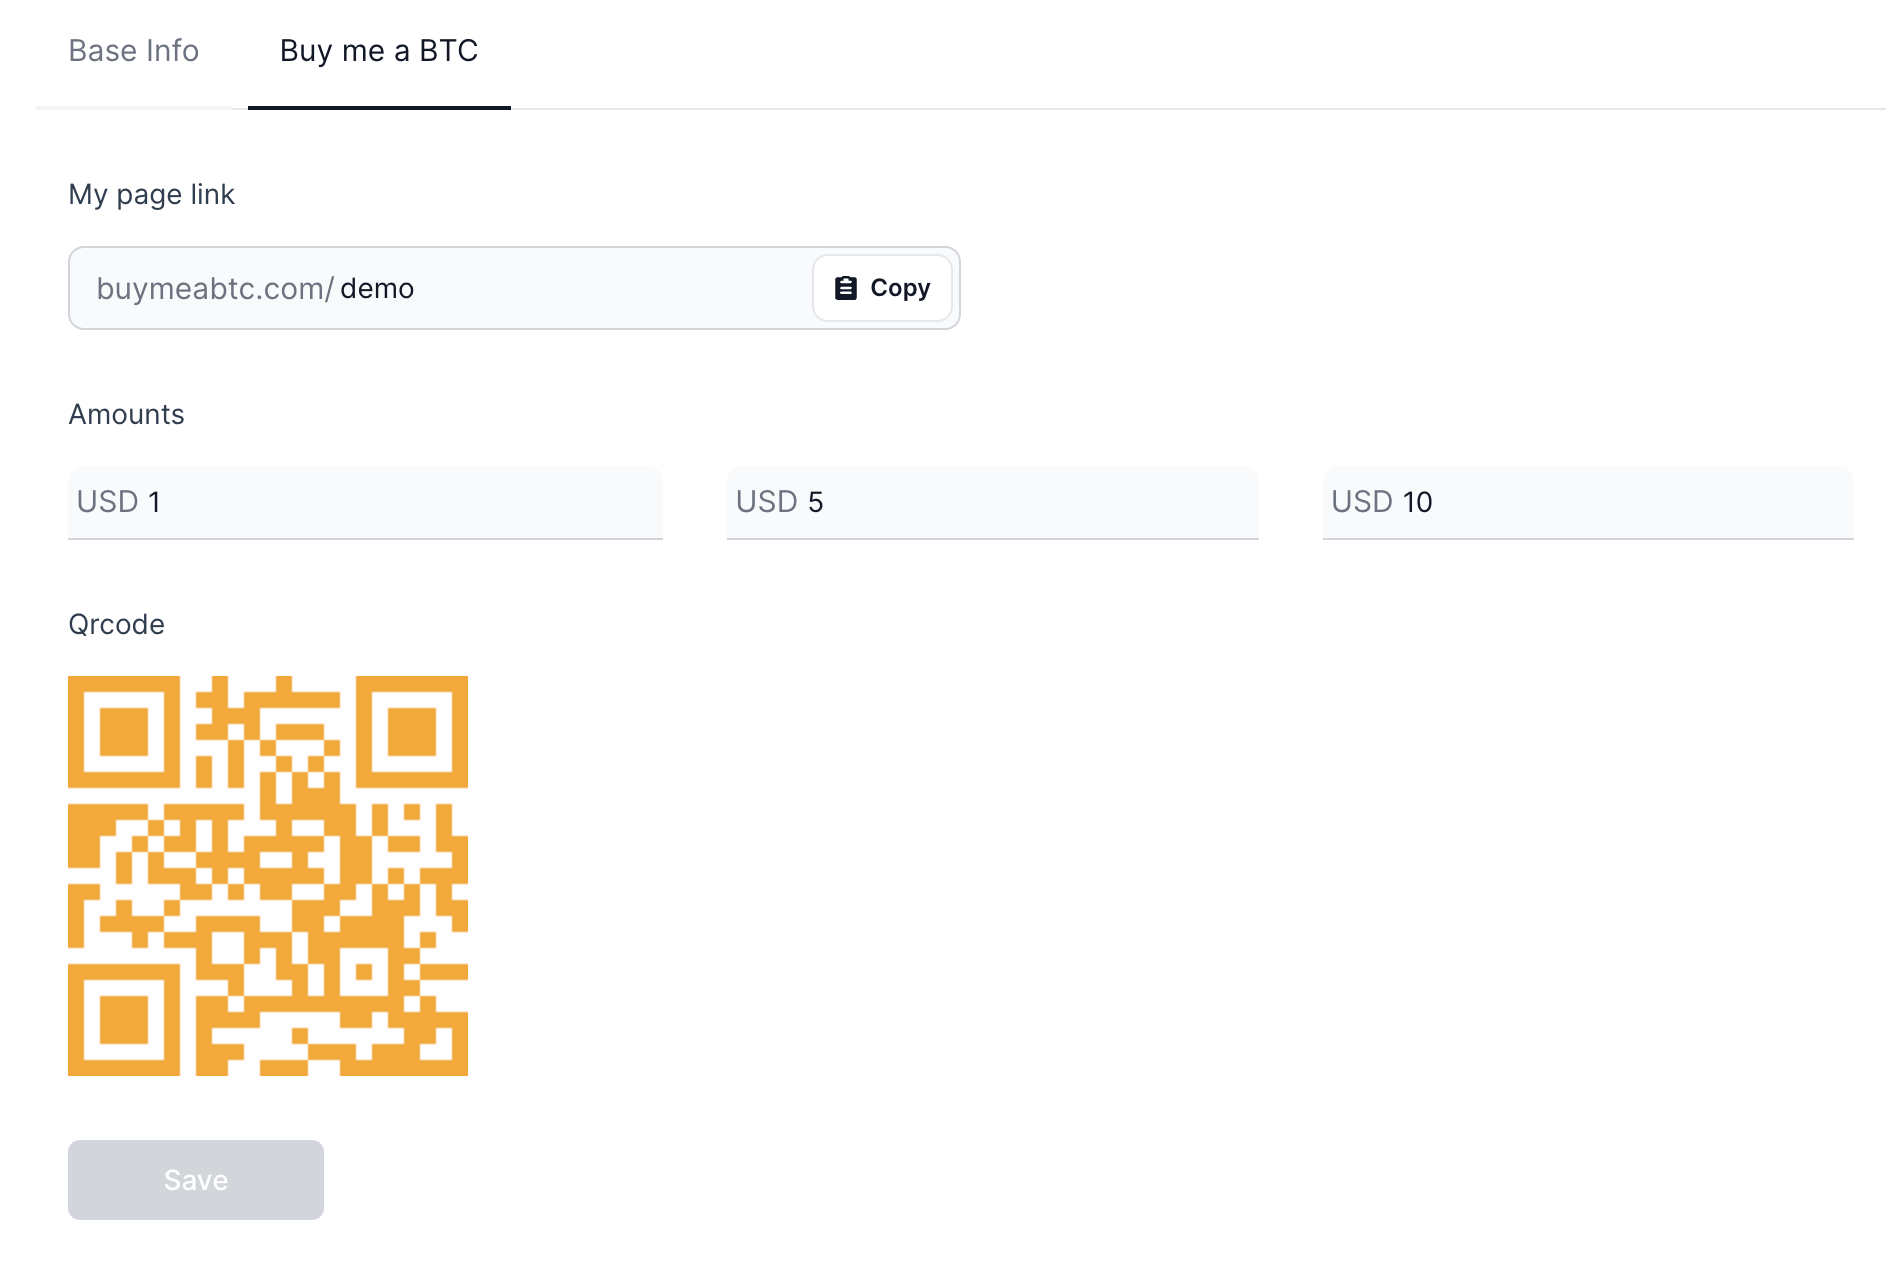
Task: Select the Buy me a BTC tab
Action: 379,51
